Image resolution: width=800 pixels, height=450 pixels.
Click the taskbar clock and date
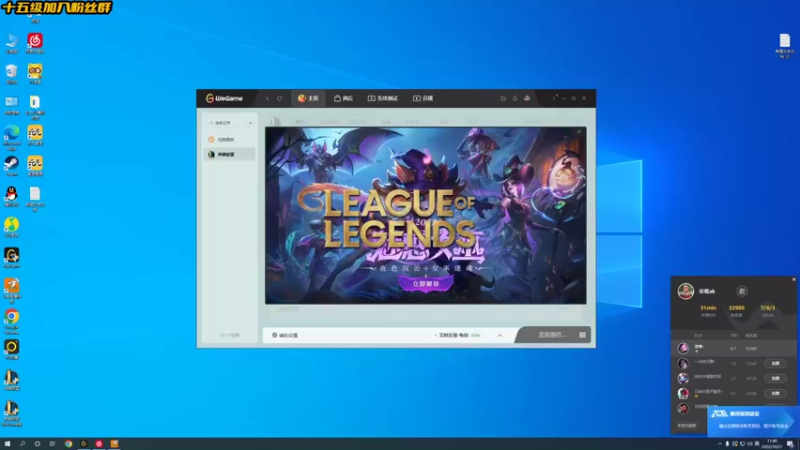click(771, 444)
